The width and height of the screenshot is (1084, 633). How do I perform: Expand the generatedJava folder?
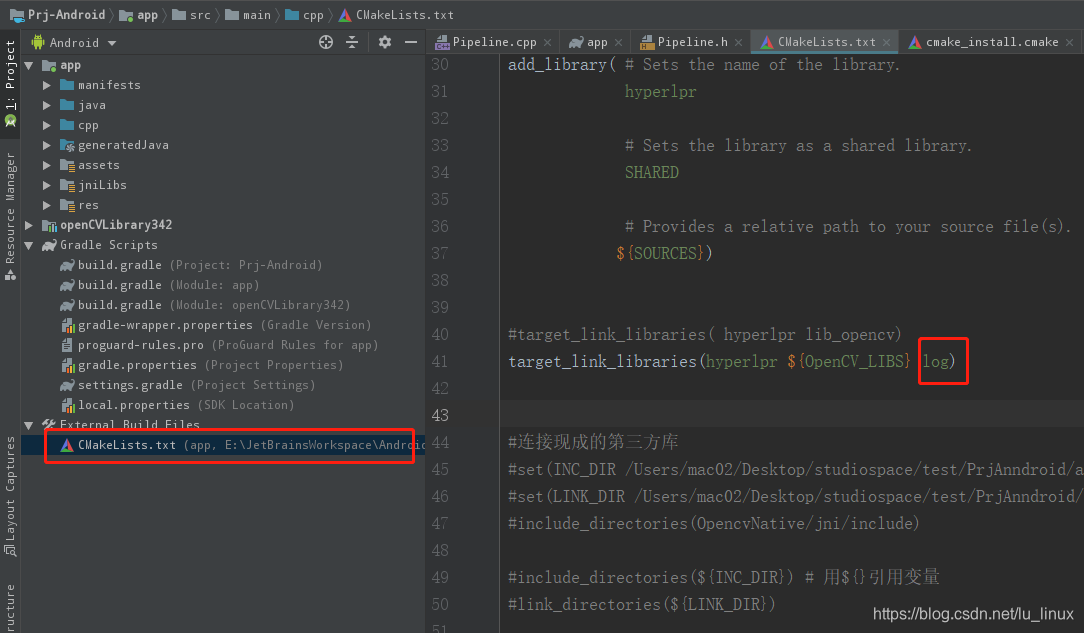coord(46,145)
